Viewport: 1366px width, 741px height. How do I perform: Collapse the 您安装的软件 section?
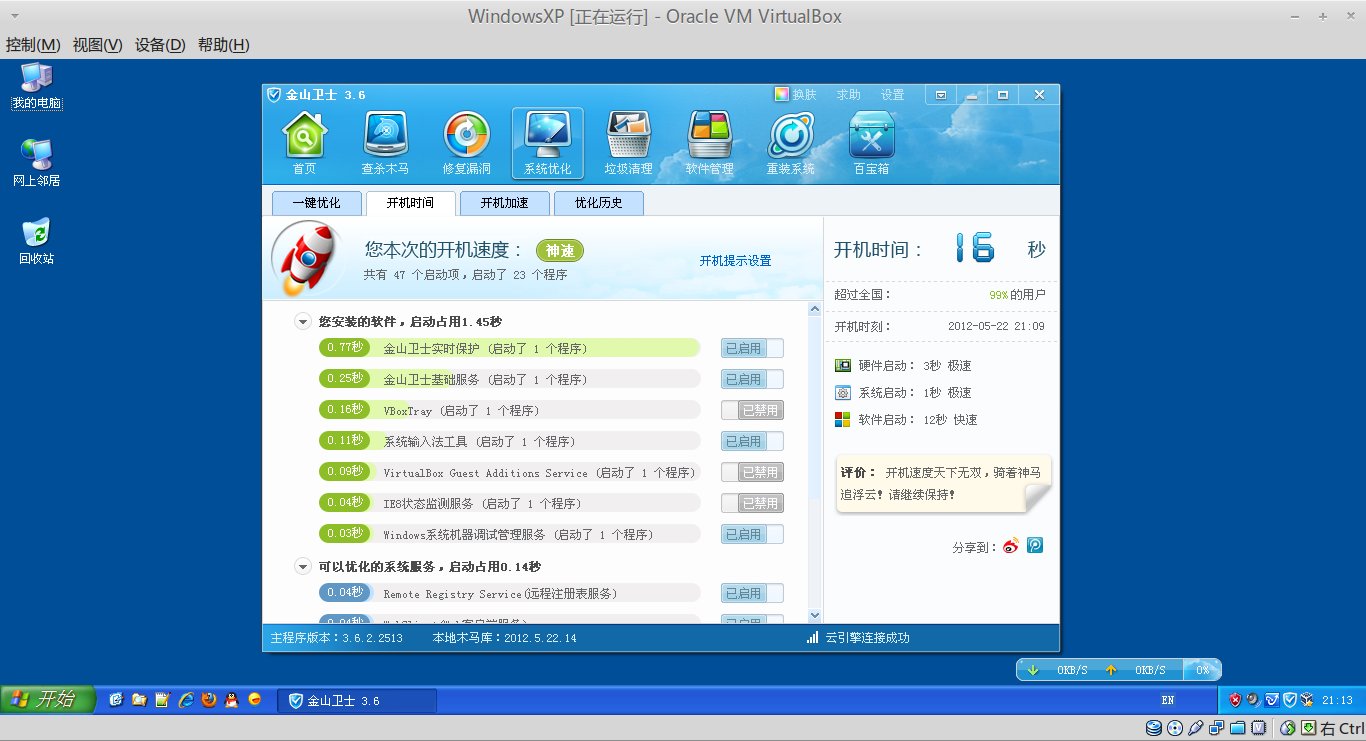pos(302,322)
